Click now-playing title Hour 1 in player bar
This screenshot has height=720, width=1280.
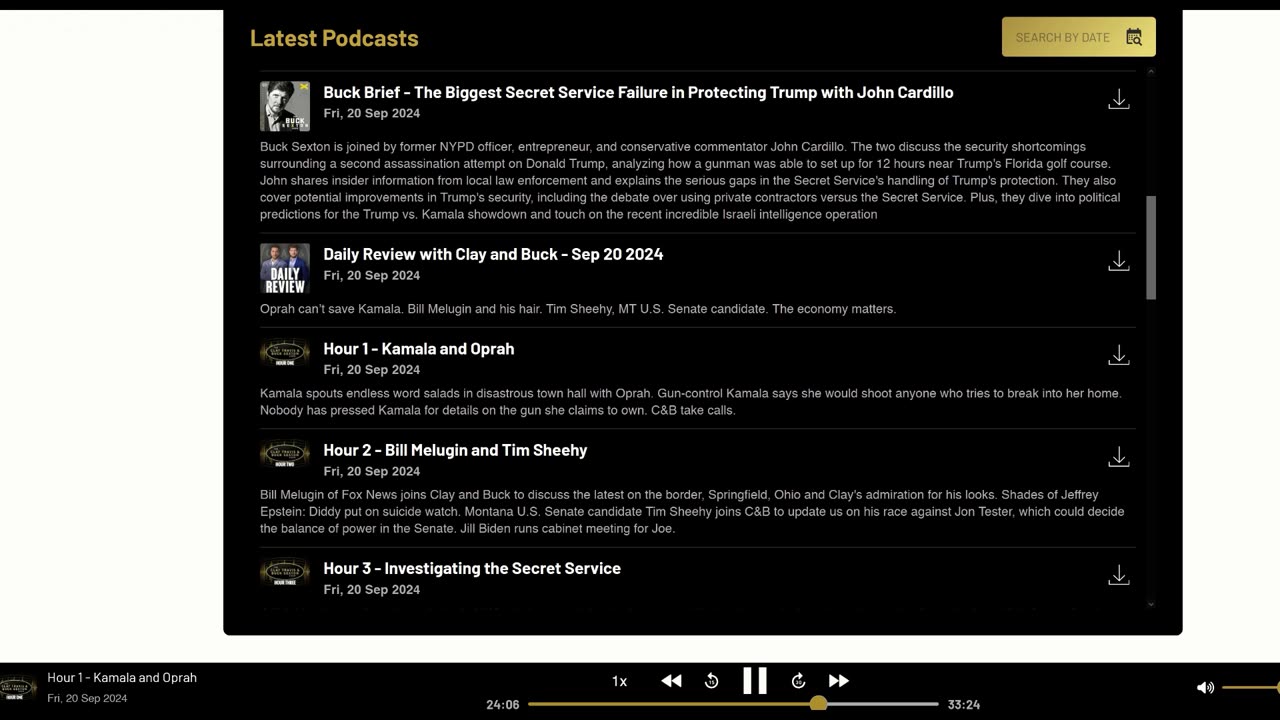pyautogui.click(x=122, y=678)
